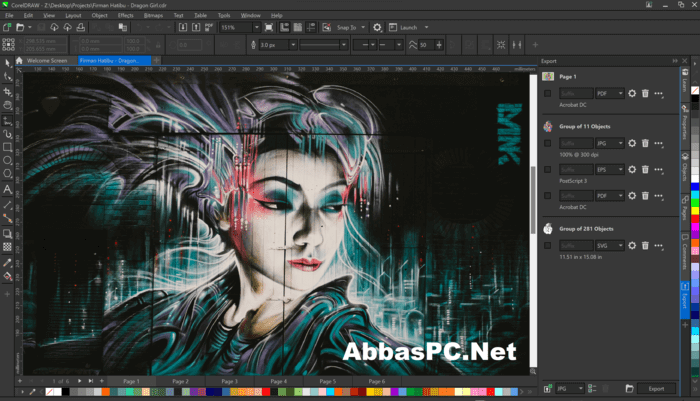The image size is (700, 401).
Task: Close the Export docker panel
Action: click(x=685, y=61)
